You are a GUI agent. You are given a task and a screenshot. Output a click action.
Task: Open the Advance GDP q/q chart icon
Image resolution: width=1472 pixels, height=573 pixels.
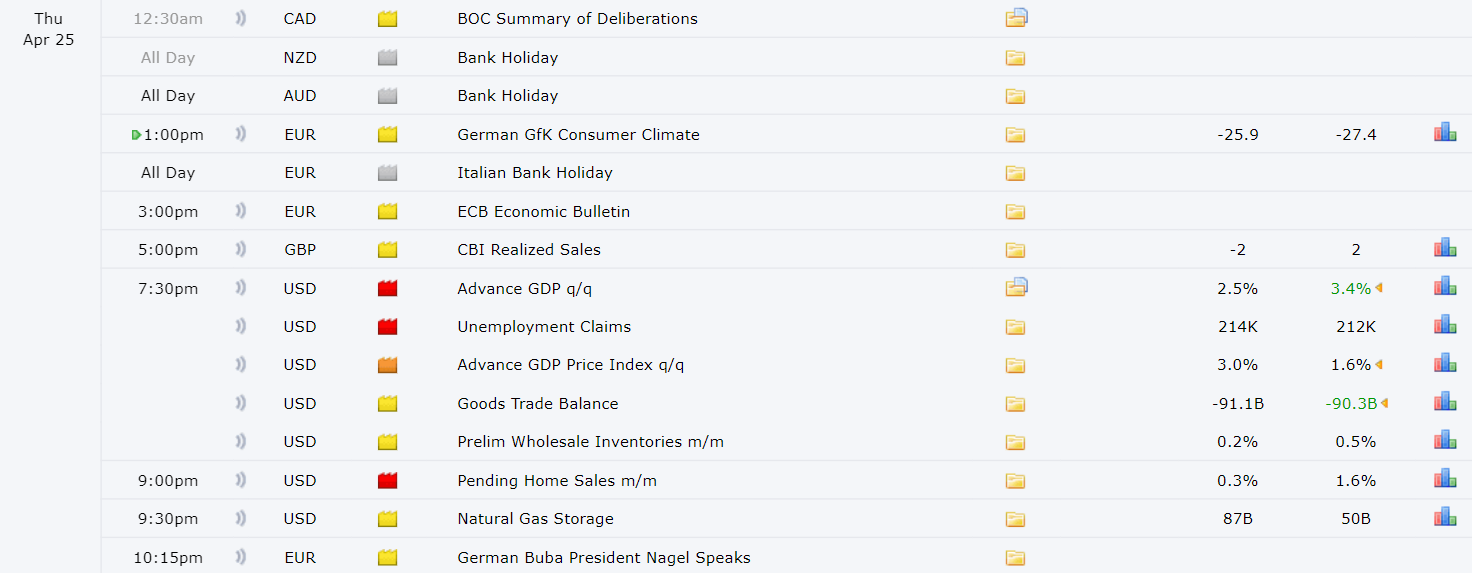[1445, 287]
